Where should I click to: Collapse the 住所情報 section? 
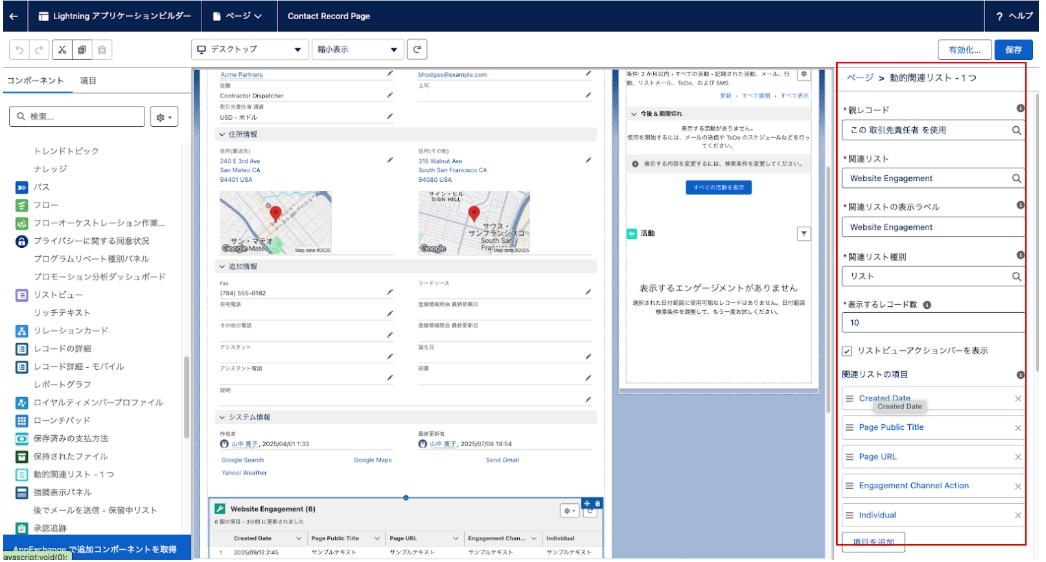tap(222, 134)
